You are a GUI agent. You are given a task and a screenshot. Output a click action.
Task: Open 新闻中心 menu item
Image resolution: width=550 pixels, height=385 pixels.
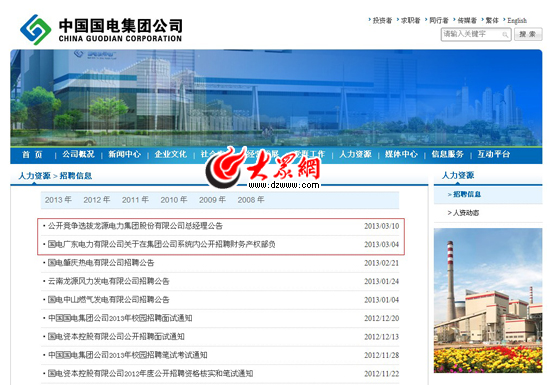pyautogui.click(x=125, y=154)
